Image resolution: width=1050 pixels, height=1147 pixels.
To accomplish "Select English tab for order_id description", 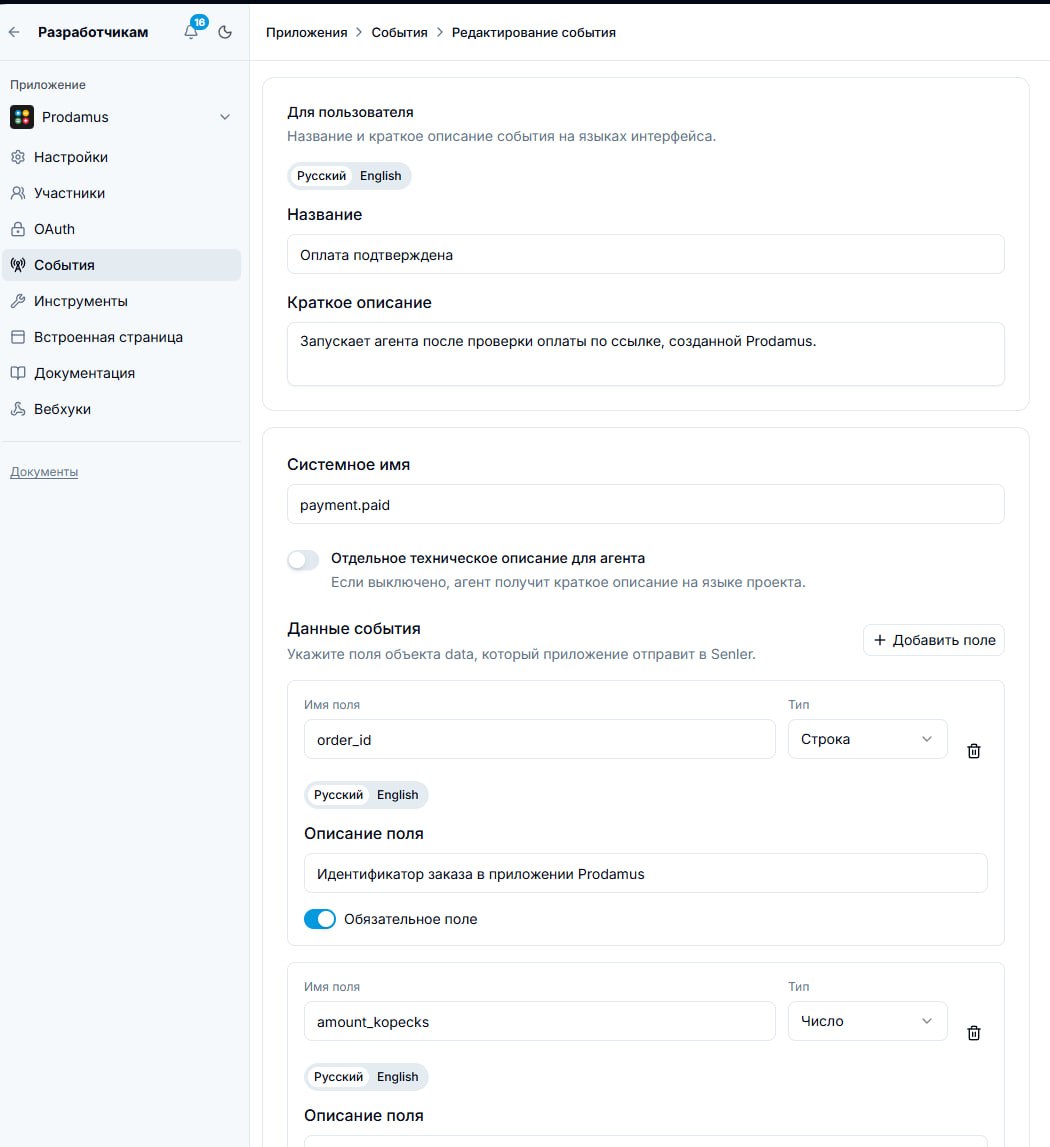I will pyautogui.click(x=397, y=794).
